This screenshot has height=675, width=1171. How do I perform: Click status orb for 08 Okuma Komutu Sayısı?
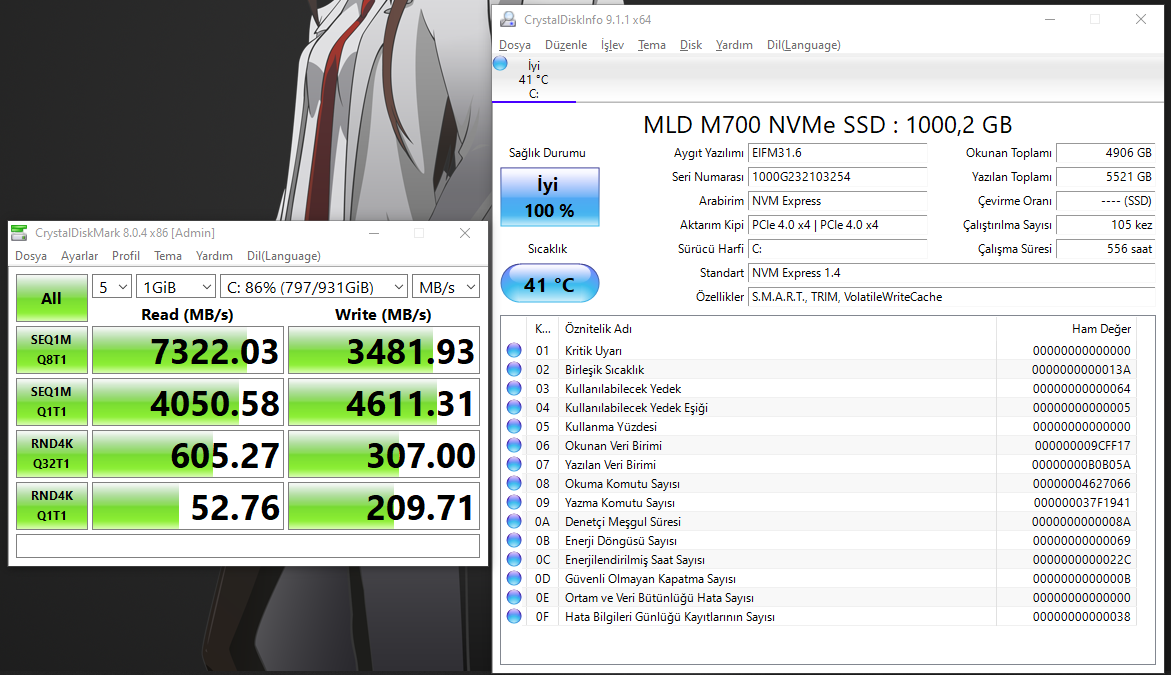[x=514, y=483]
